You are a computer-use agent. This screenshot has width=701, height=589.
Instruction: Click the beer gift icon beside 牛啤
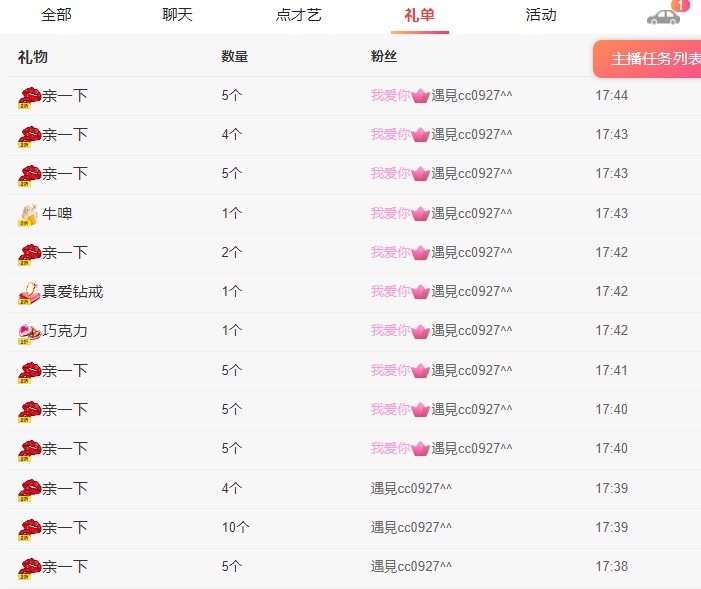point(29,214)
